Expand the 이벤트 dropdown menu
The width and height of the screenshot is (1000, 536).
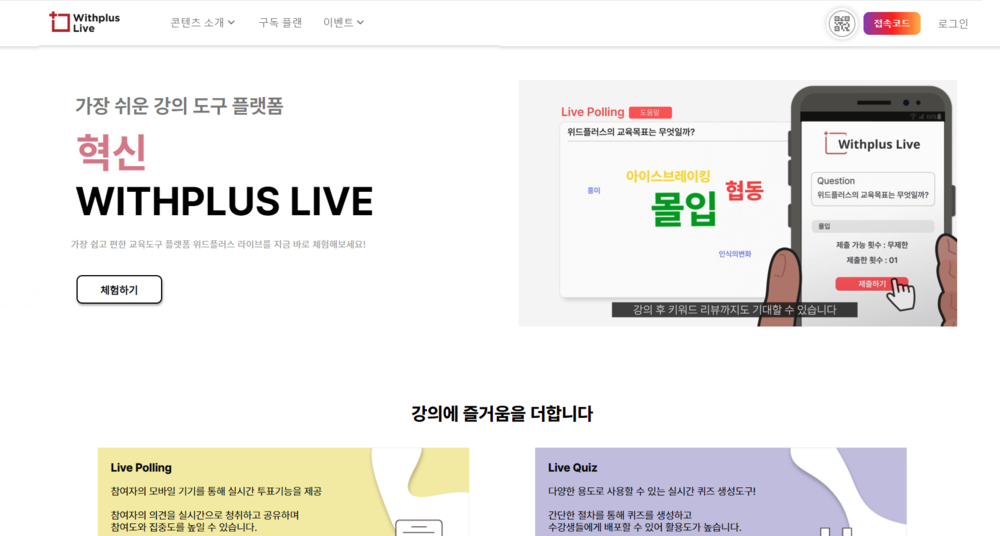click(x=343, y=22)
